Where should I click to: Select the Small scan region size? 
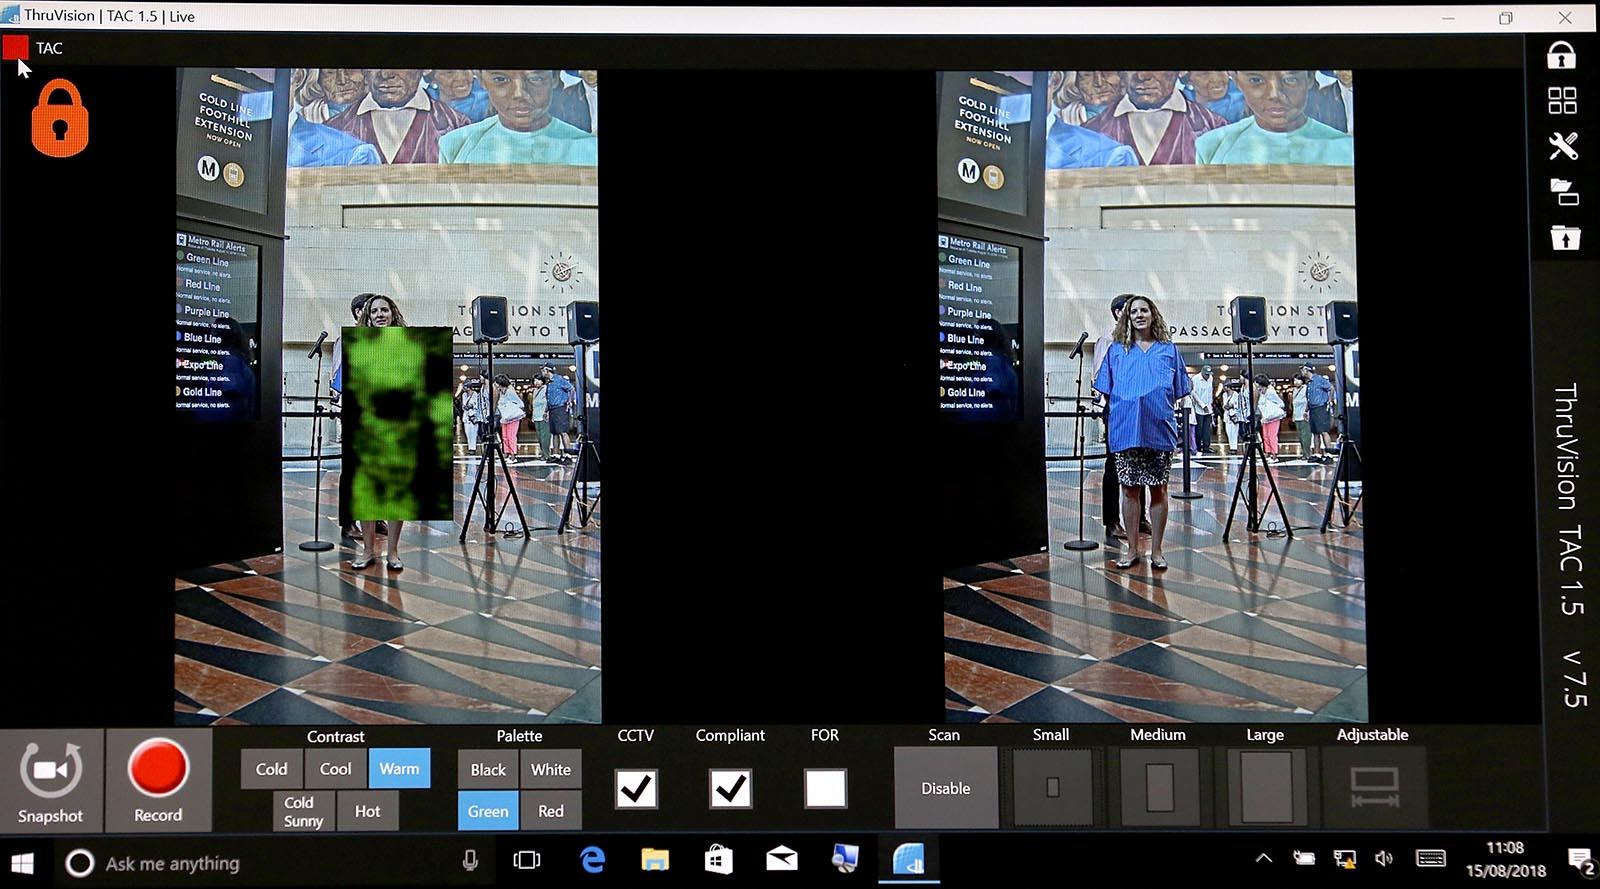pyautogui.click(x=1052, y=787)
